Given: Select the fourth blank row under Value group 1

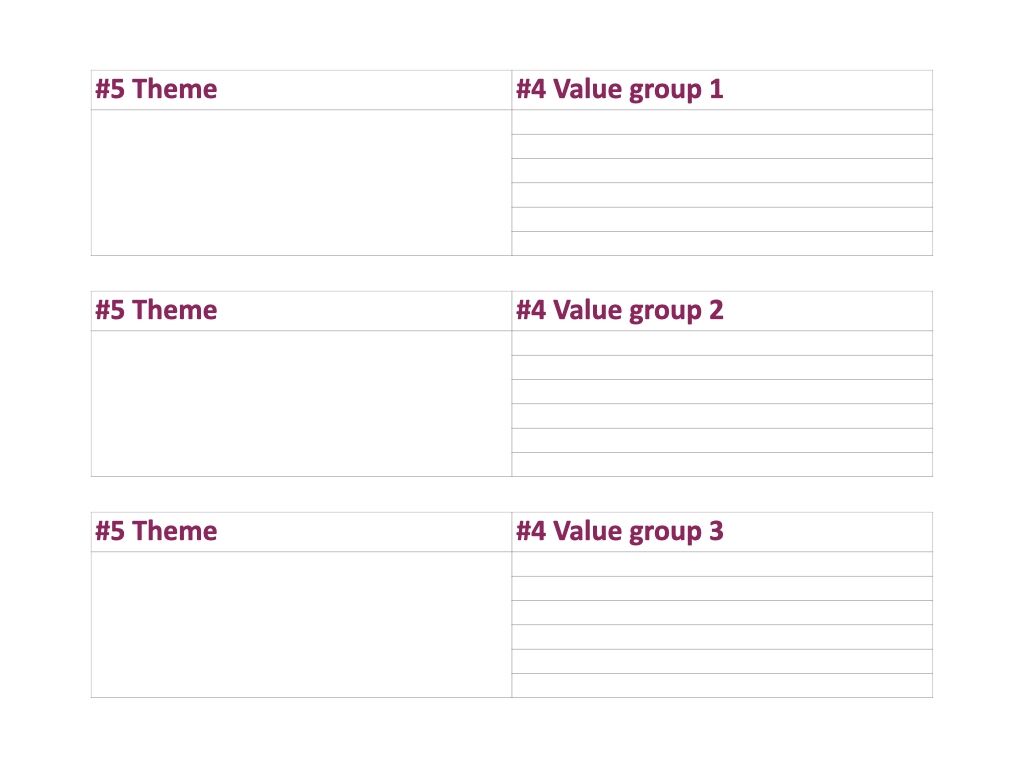Looking at the screenshot, I should (722, 195).
